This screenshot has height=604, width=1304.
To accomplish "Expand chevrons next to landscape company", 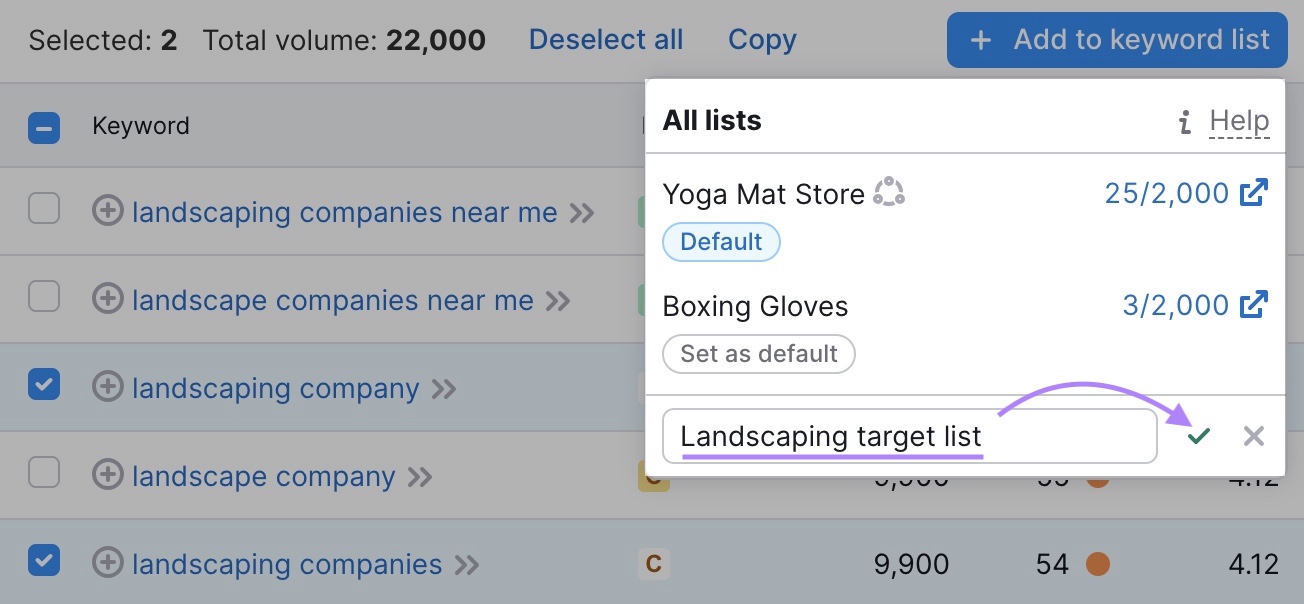I will click(420, 477).
